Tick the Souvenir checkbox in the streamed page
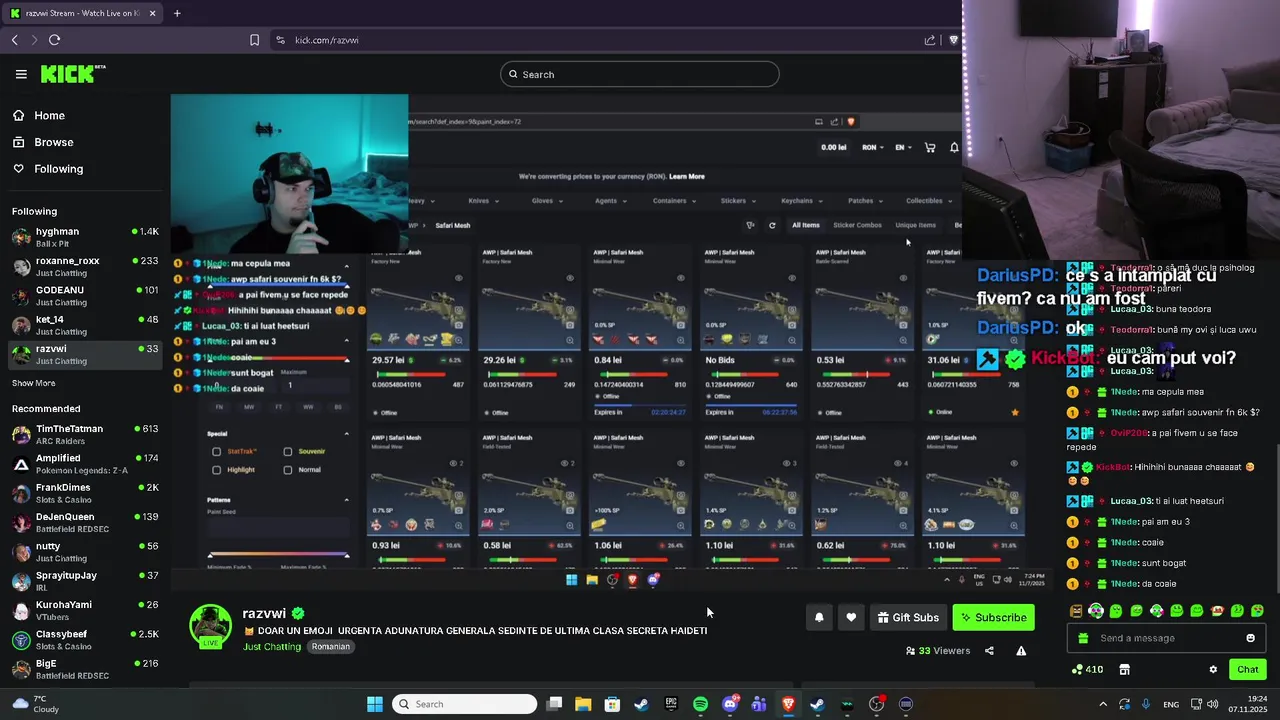1280x720 pixels. tap(288, 452)
